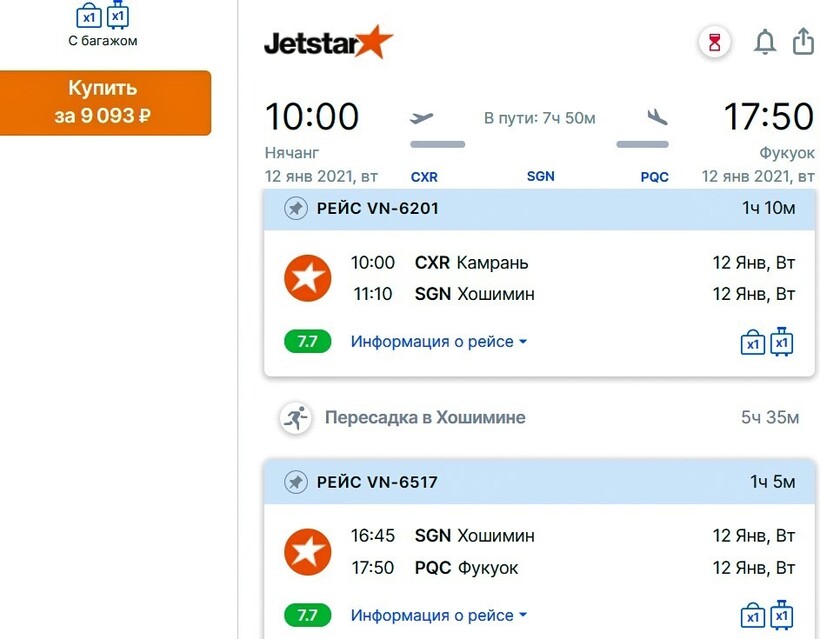Click the bell notification icon
Viewport: 820px width, 639px height.
(x=765, y=42)
